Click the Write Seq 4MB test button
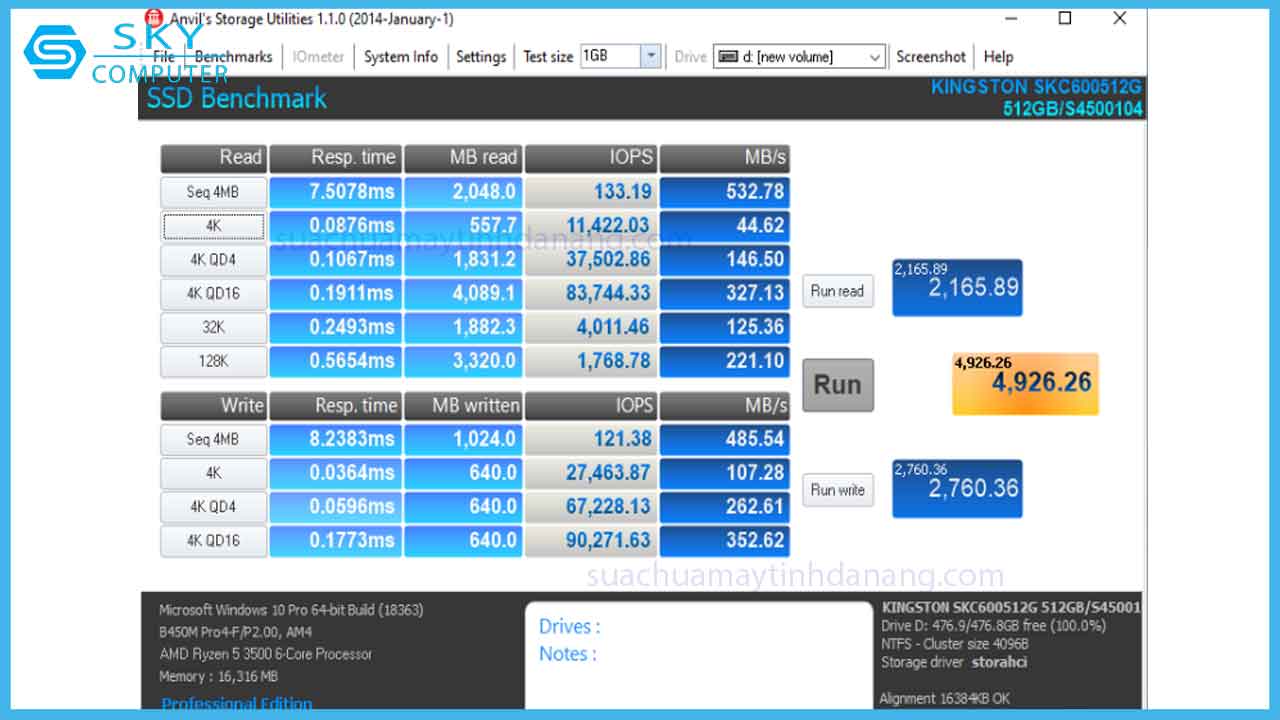This screenshot has height=720, width=1280. pos(213,439)
